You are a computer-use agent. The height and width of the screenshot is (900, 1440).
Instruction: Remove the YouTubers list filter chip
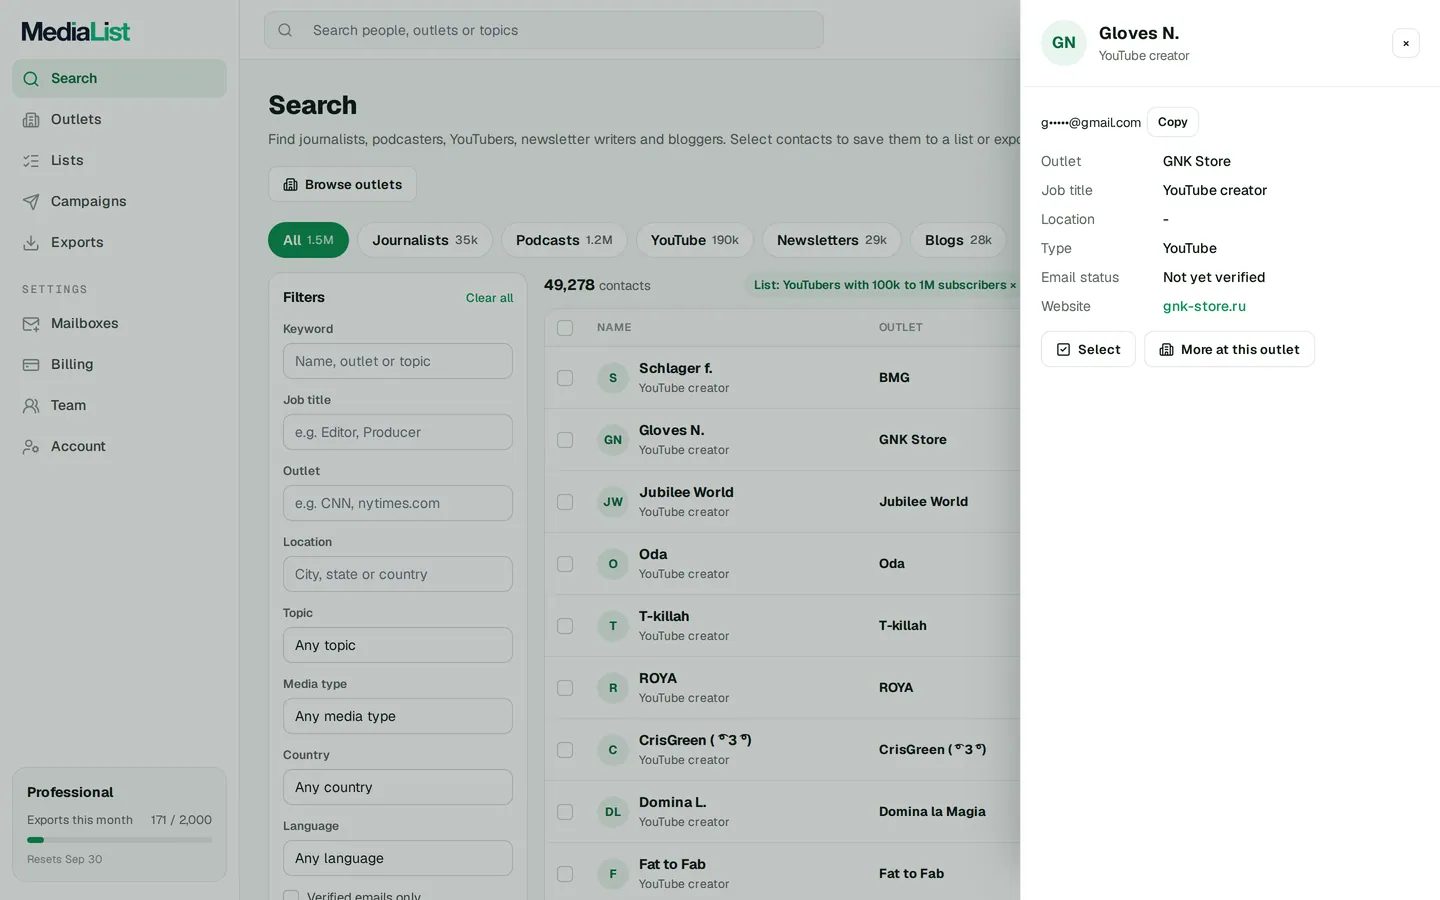point(1013,285)
